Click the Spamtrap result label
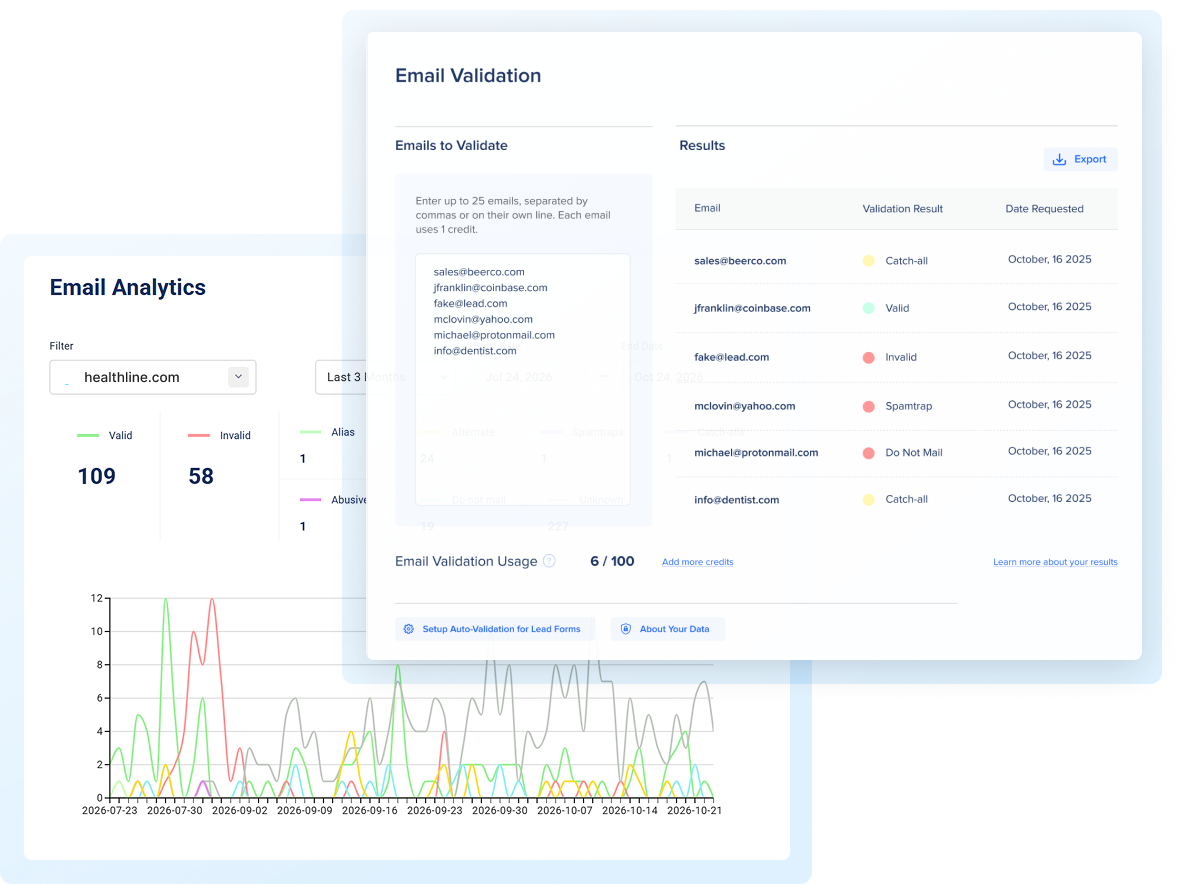 click(908, 406)
